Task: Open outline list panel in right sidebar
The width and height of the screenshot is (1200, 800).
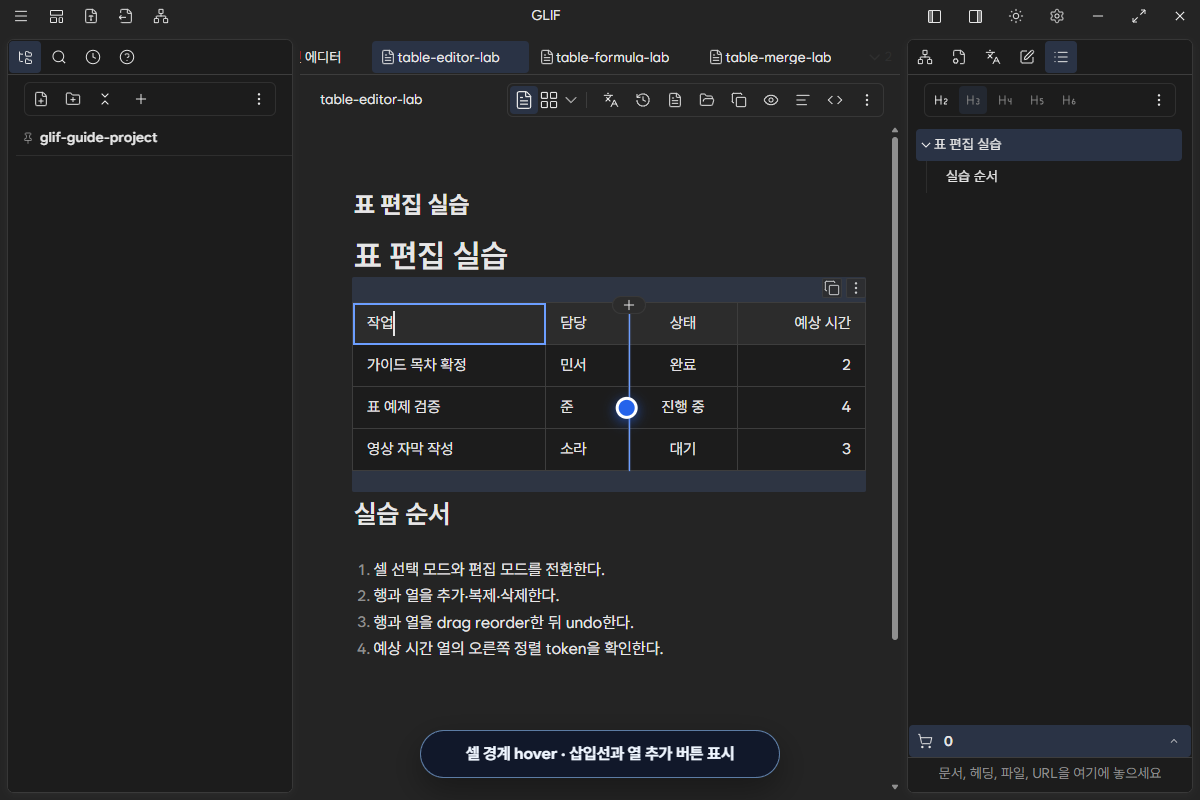Action: click(1061, 57)
